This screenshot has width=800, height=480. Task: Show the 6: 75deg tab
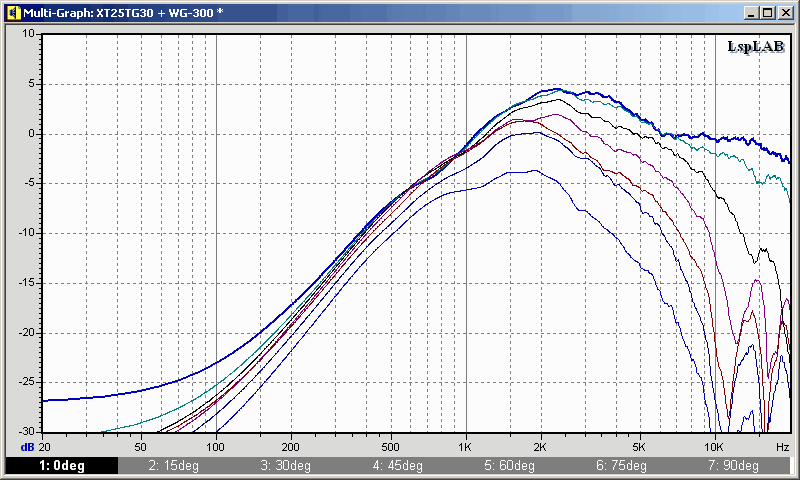(x=621, y=465)
